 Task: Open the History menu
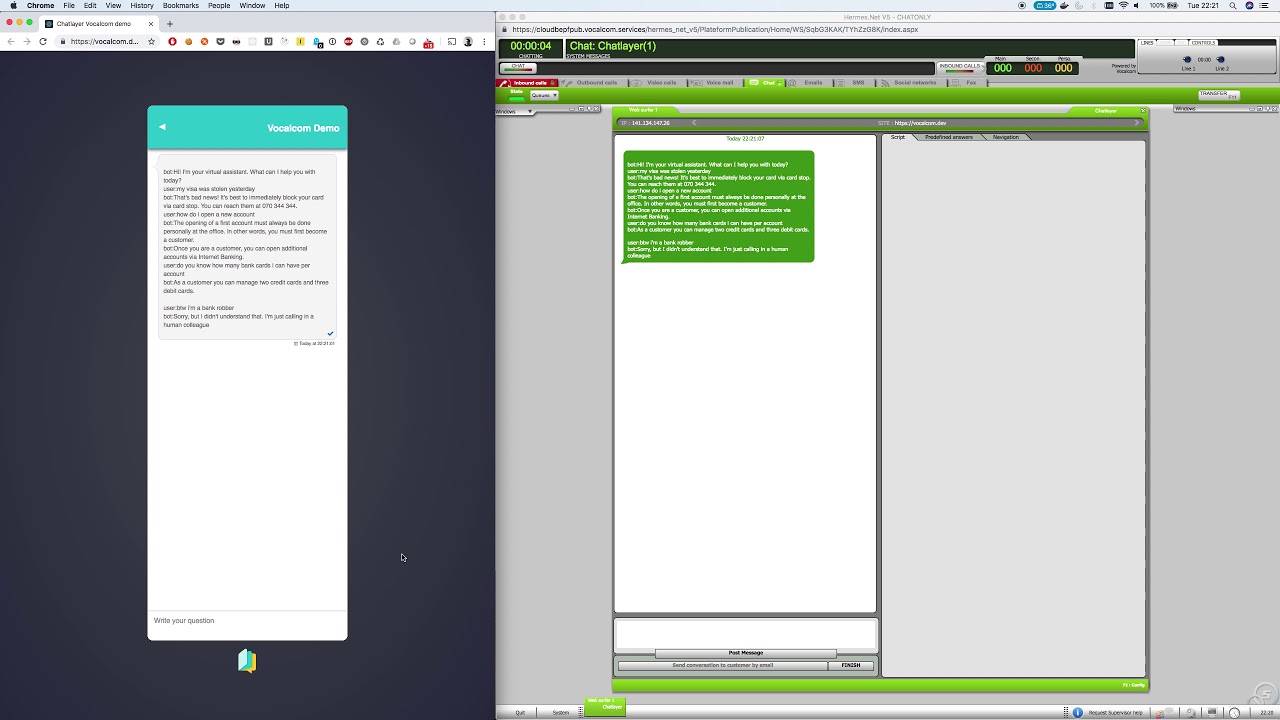click(x=142, y=6)
